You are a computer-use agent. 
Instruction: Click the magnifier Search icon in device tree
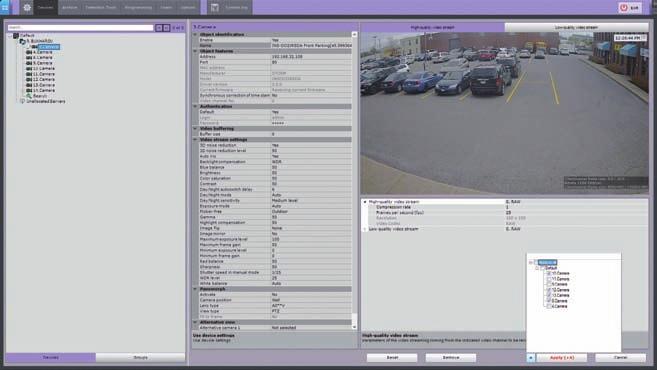click(29, 96)
